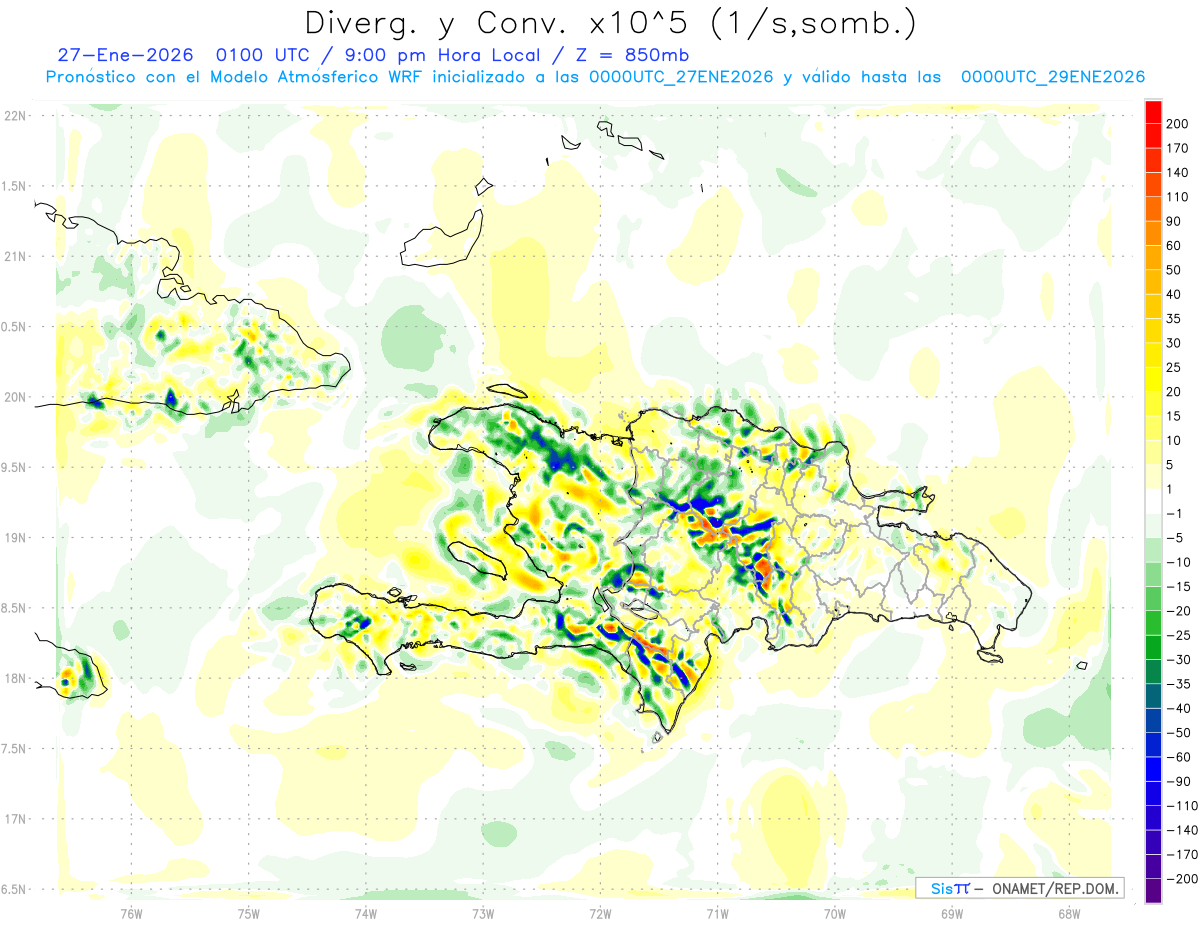Click the positive 110 color scale value

coord(1179,197)
